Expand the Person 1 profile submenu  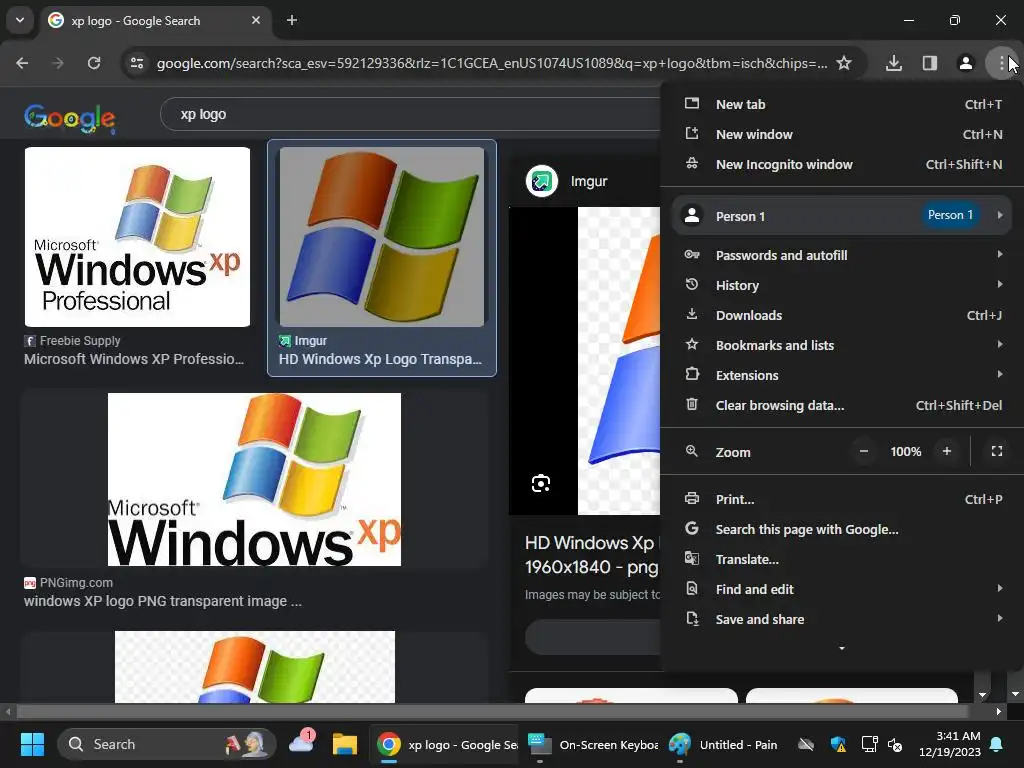(842, 216)
